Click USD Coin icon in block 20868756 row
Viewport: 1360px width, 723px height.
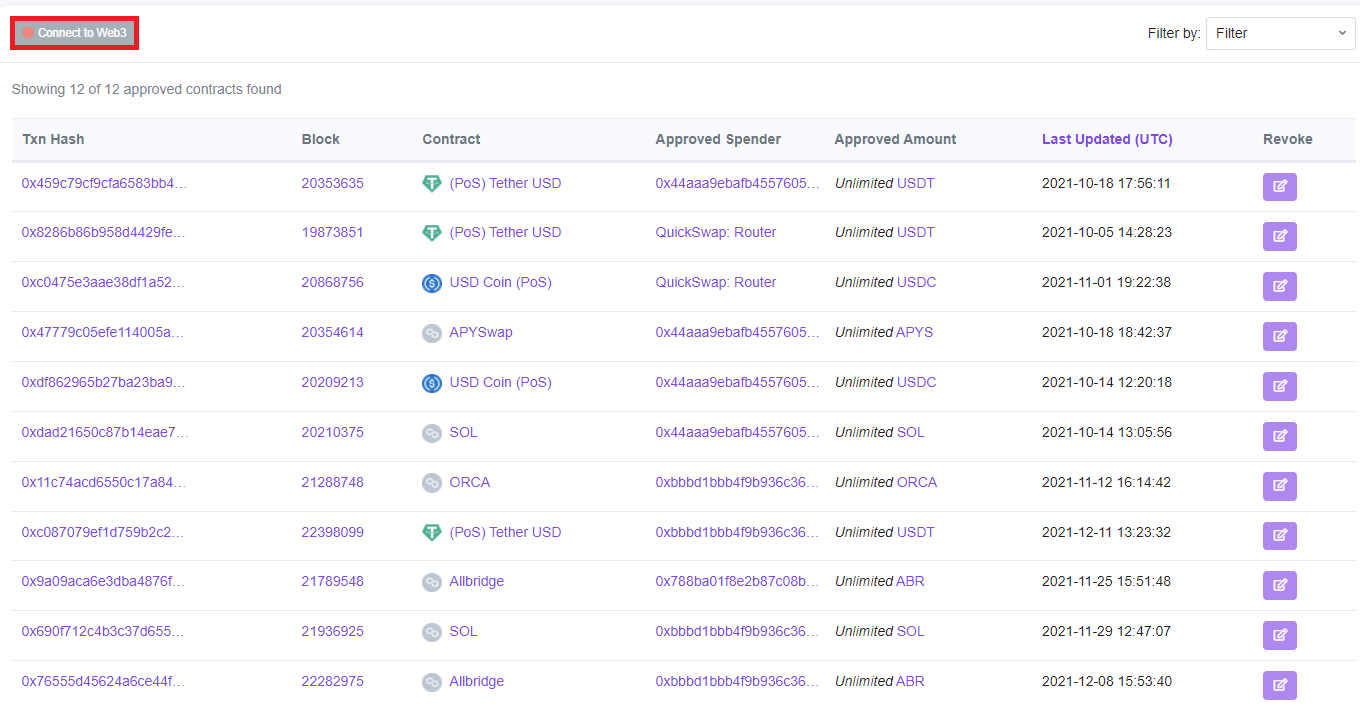432,283
